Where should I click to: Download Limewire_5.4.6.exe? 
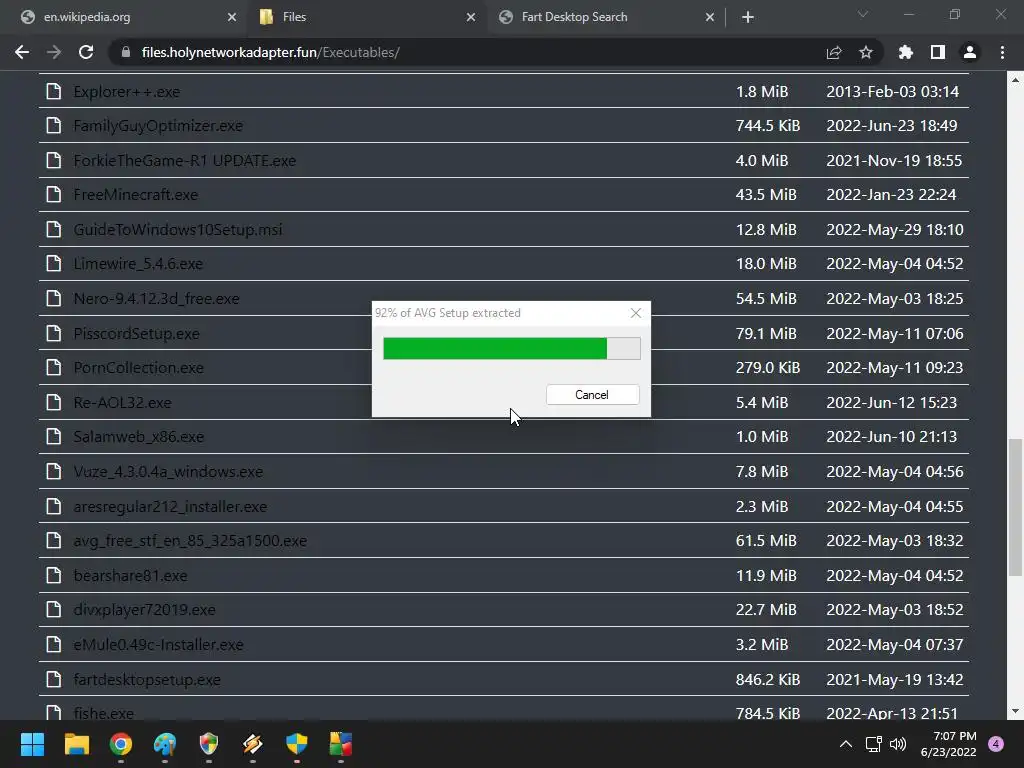138,264
